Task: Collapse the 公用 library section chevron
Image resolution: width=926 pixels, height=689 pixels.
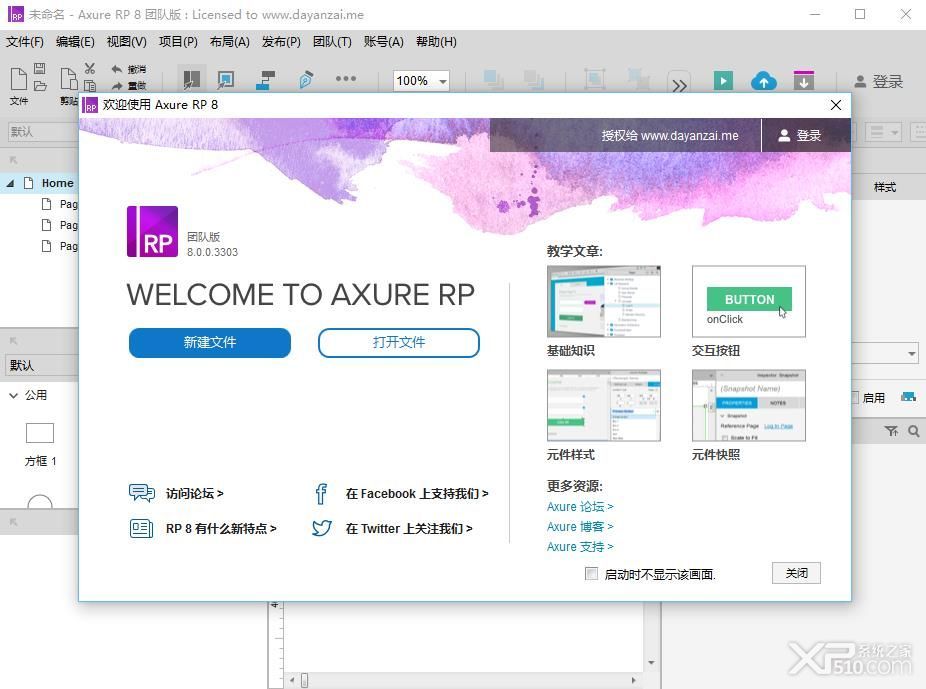Action: coord(14,396)
